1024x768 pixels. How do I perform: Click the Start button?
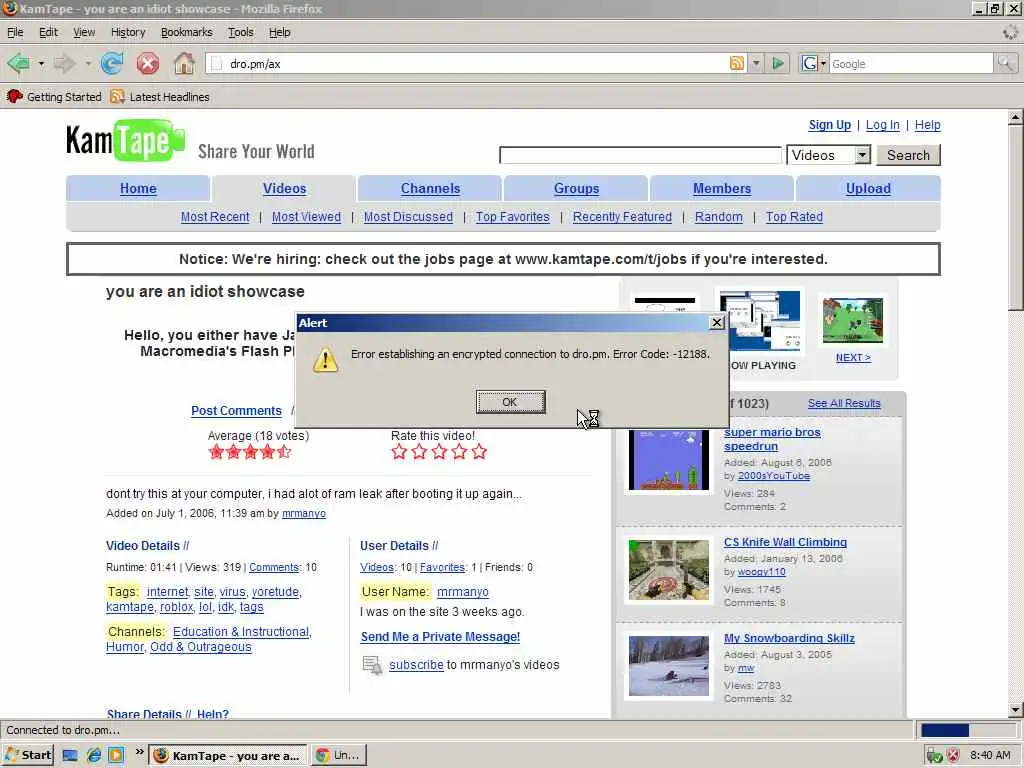(x=27, y=756)
